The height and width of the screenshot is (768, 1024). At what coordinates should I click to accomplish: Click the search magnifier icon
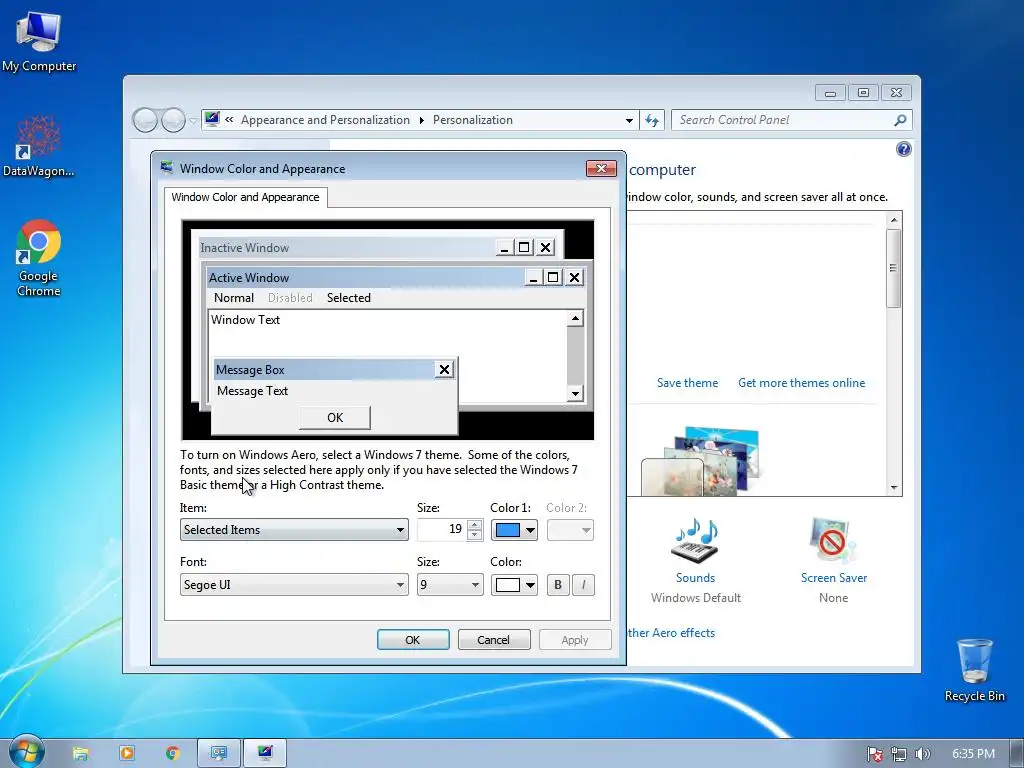point(900,120)
